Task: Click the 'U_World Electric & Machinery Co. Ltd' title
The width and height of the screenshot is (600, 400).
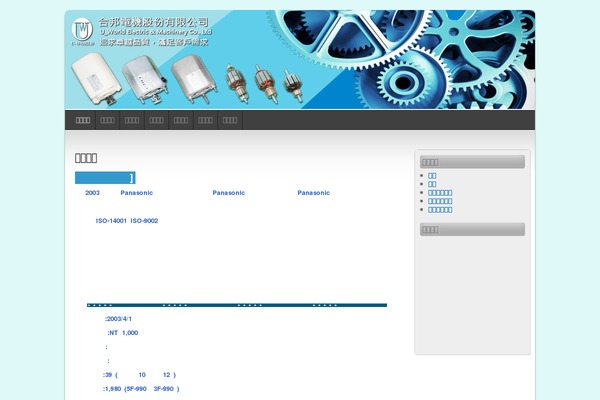Action: [x=155, y=32]
